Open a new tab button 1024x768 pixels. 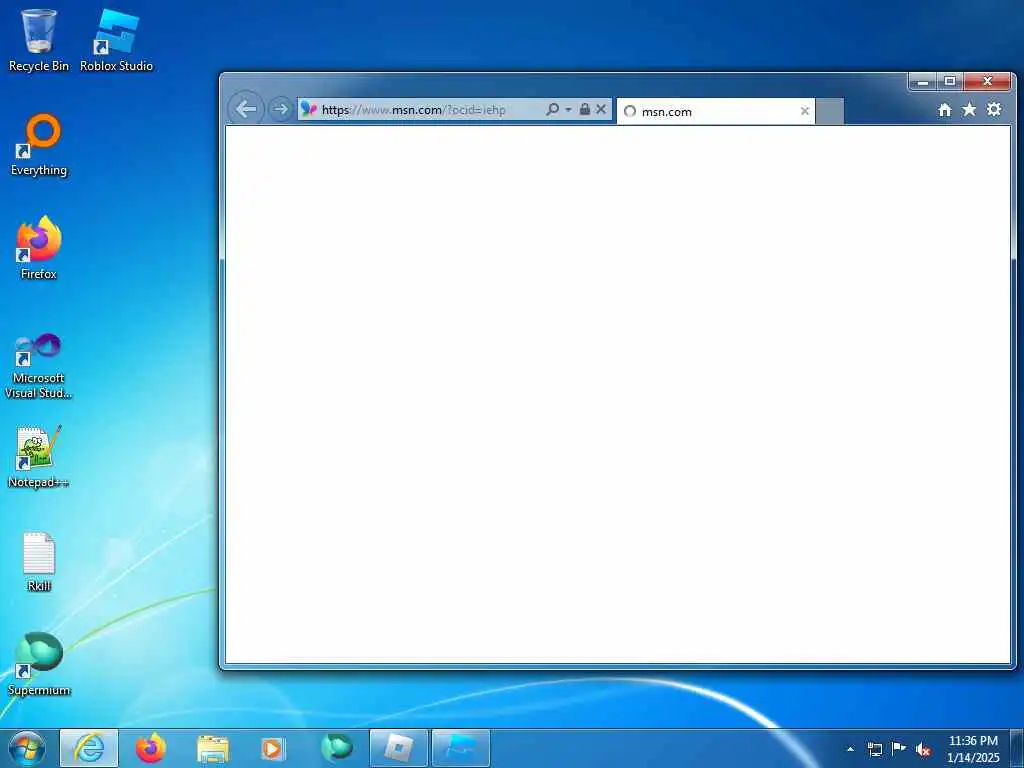tap(830, 111)
